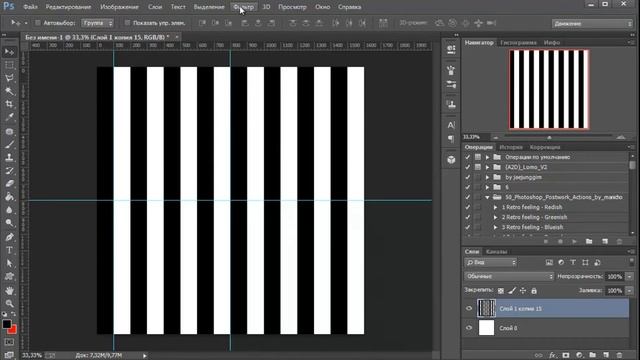The height and width of the screenshot is (360, 640).
Task: Select the Rectangular Marquee tool
Action: (x=9, y=65)
